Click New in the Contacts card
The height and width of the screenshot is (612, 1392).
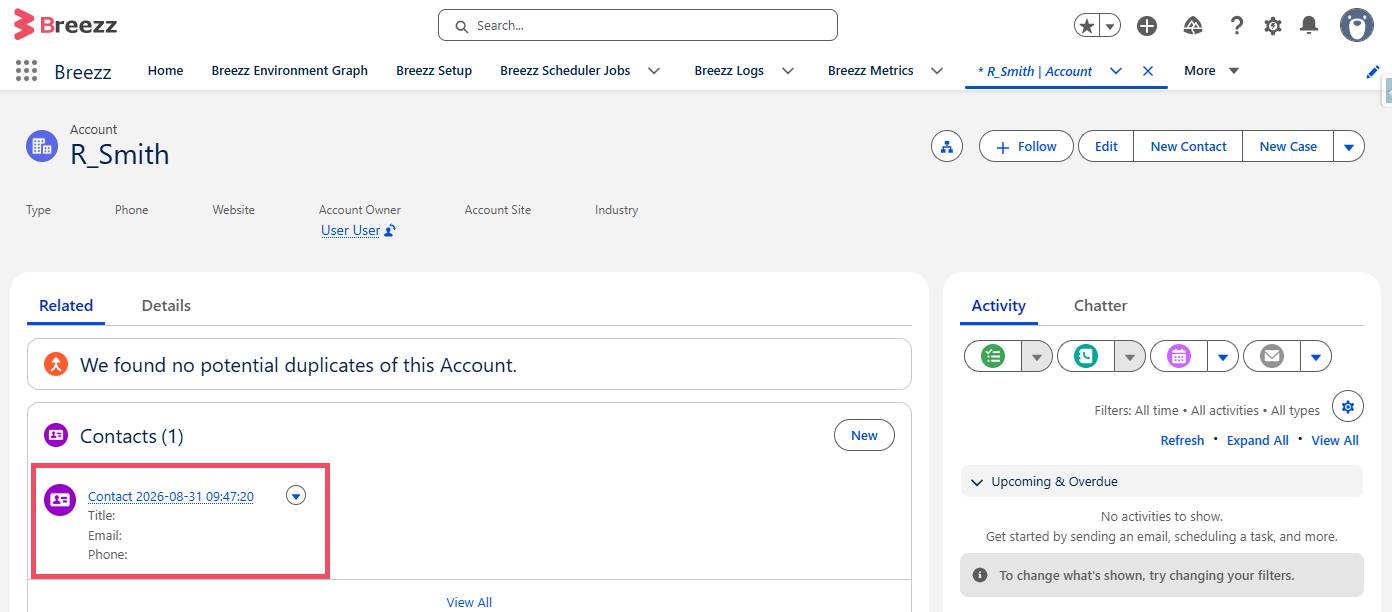point(864,435)
